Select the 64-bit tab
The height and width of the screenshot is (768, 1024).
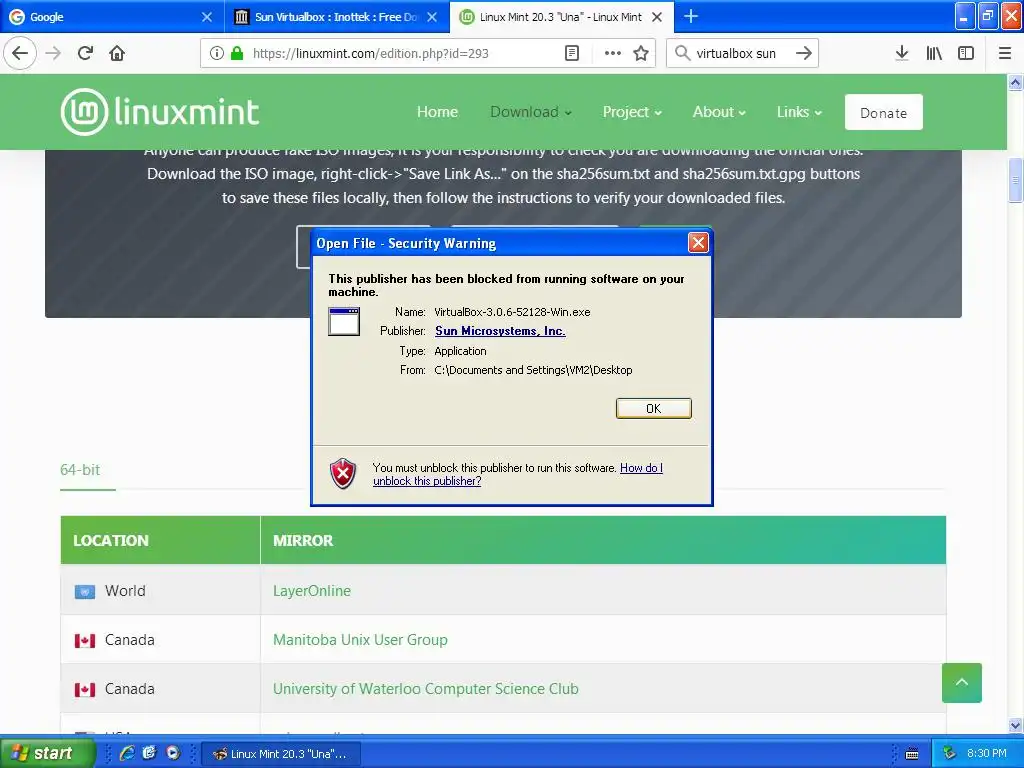tap(80, 470)
